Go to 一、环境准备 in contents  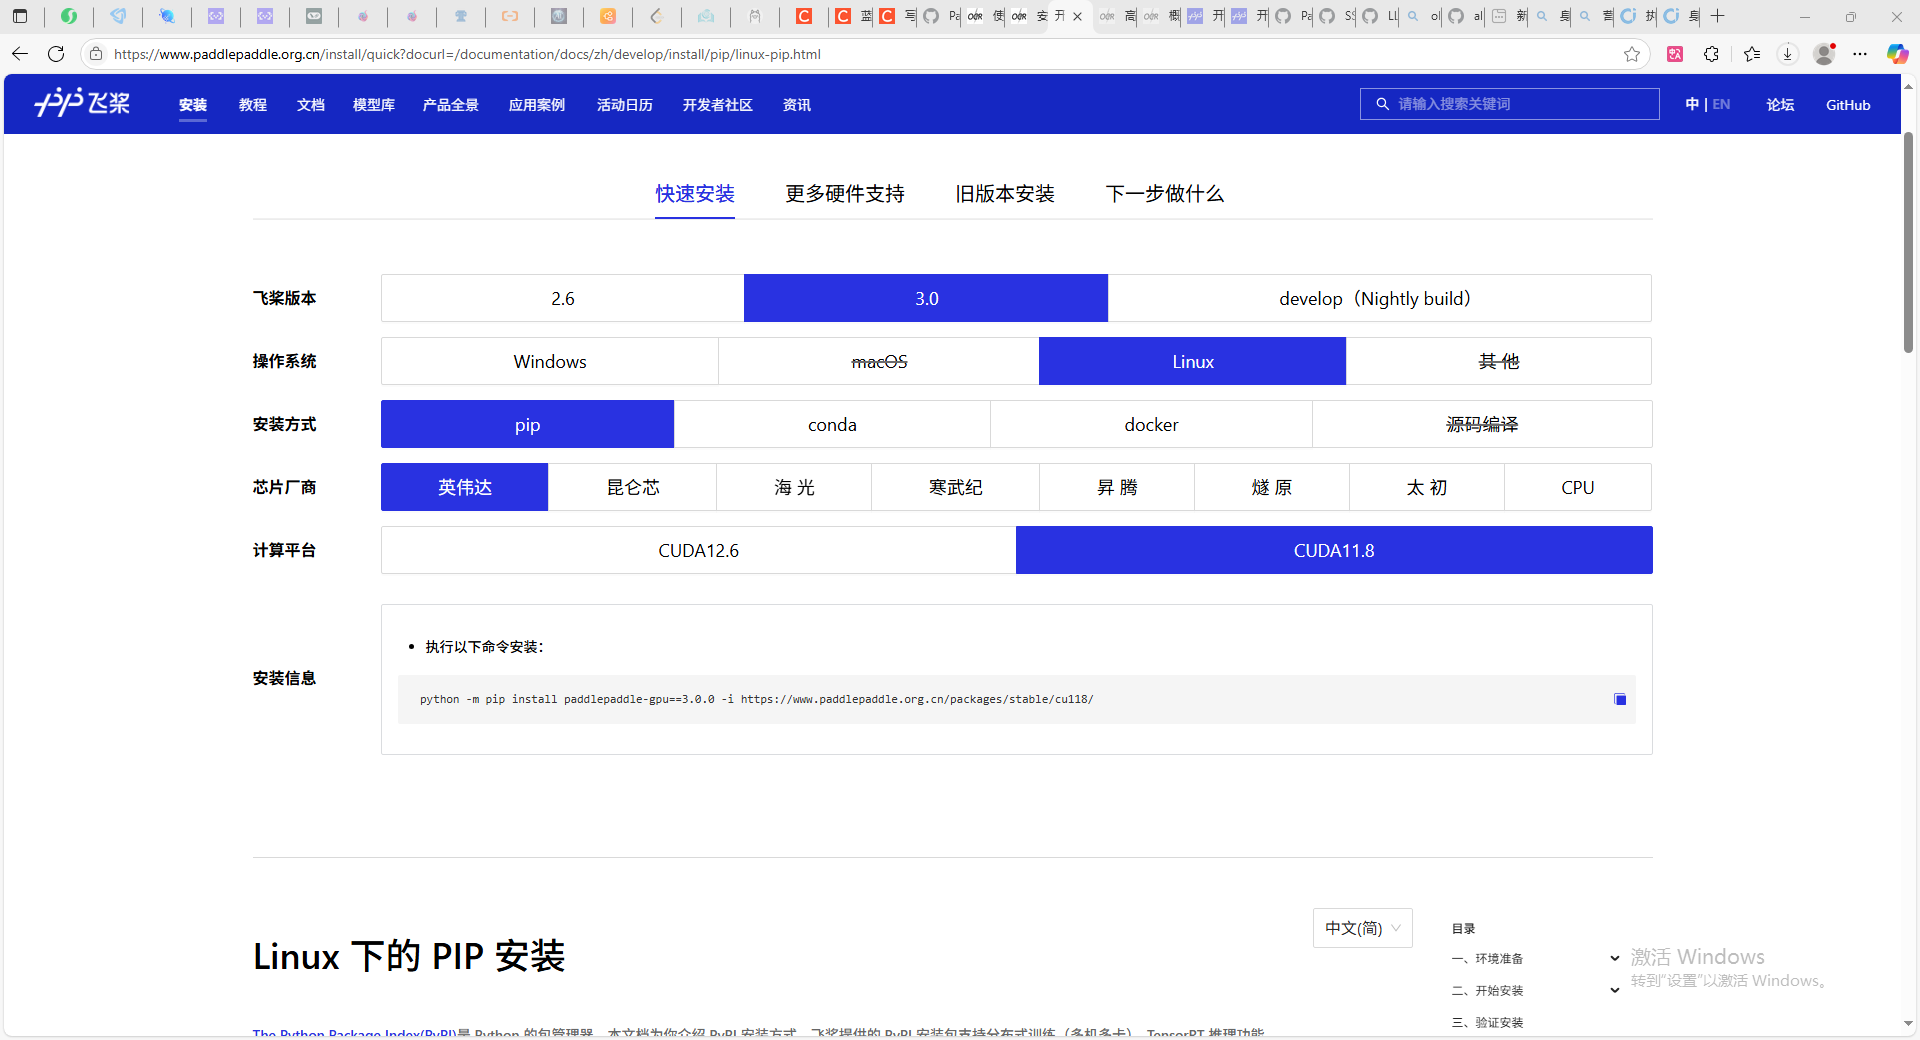(1488, 958)
